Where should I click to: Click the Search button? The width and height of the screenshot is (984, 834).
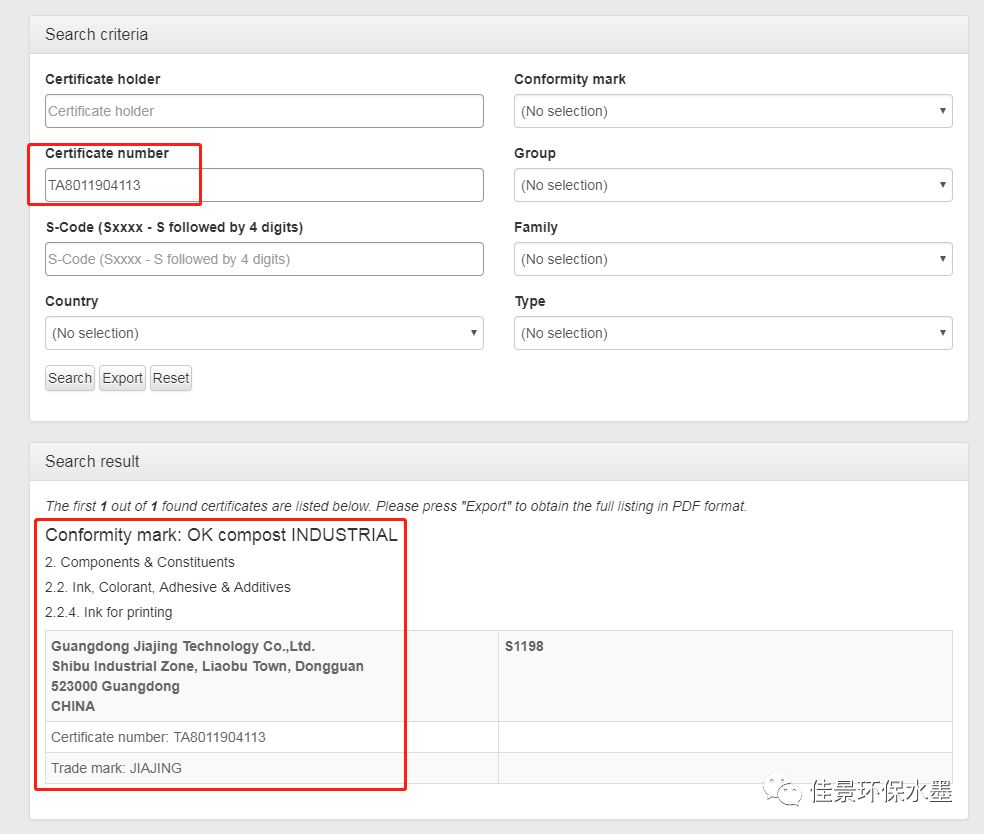click(70, 378)
